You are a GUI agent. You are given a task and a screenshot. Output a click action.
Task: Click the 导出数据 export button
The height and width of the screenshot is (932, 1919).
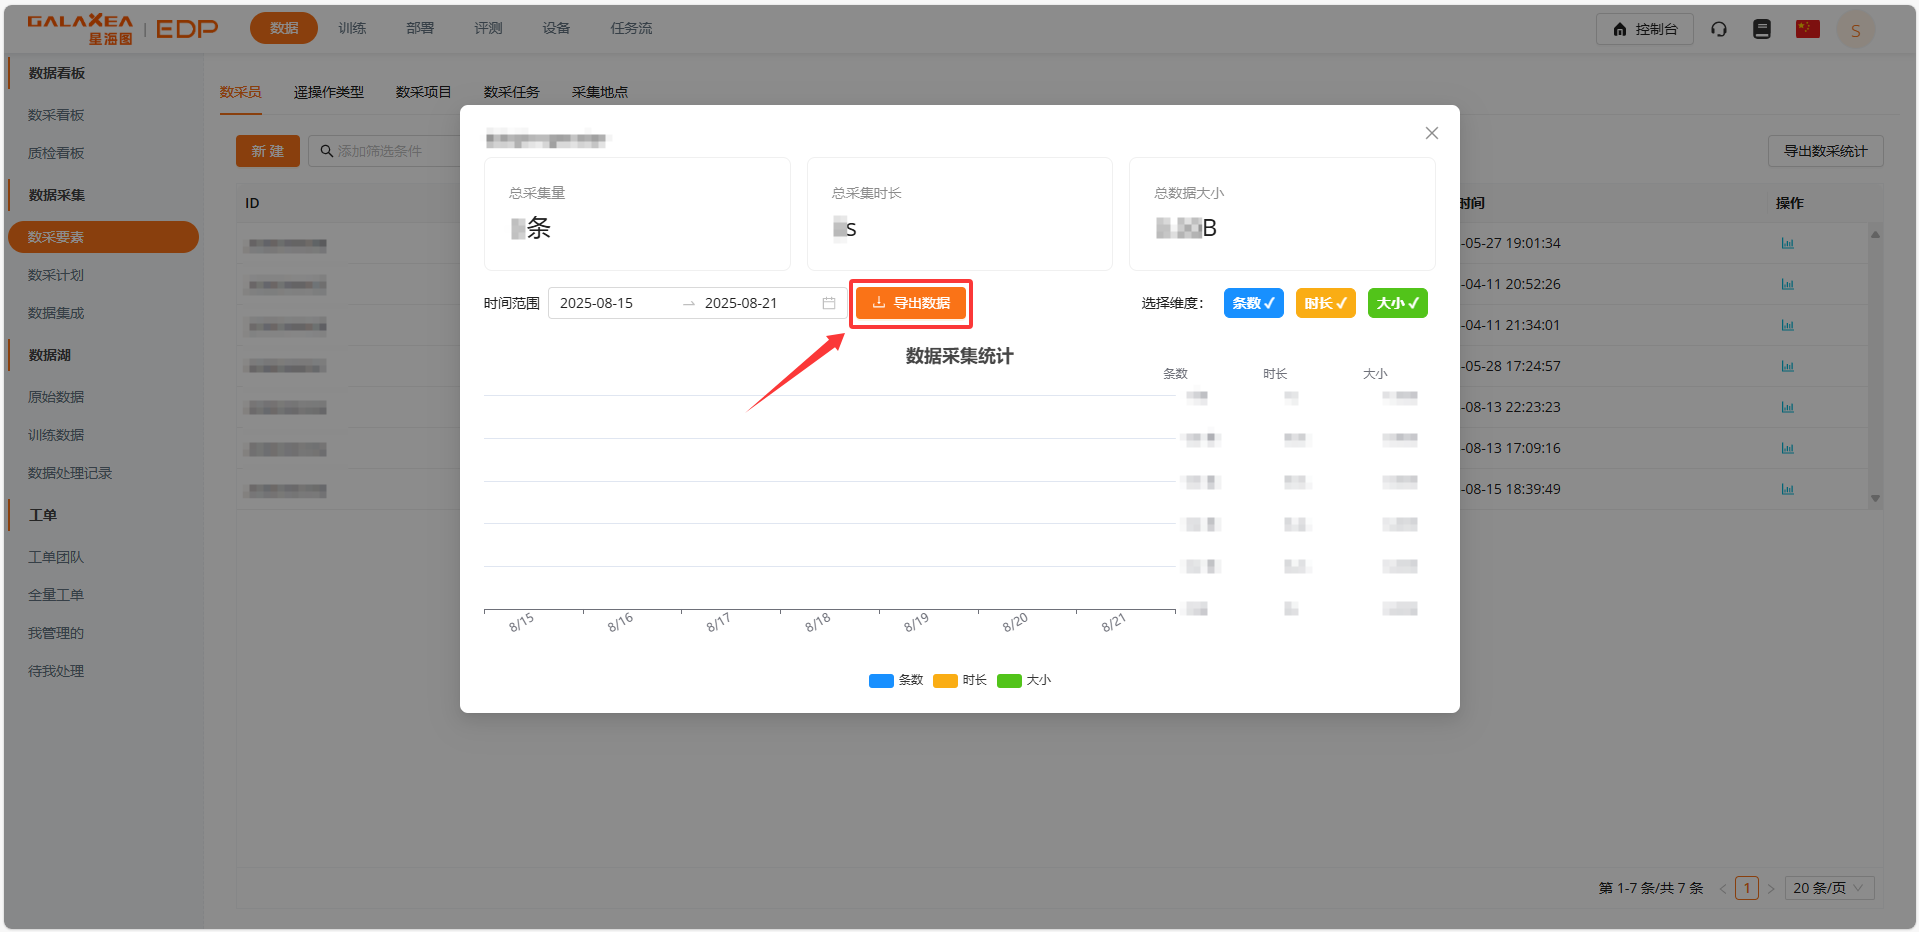[910, 302]
